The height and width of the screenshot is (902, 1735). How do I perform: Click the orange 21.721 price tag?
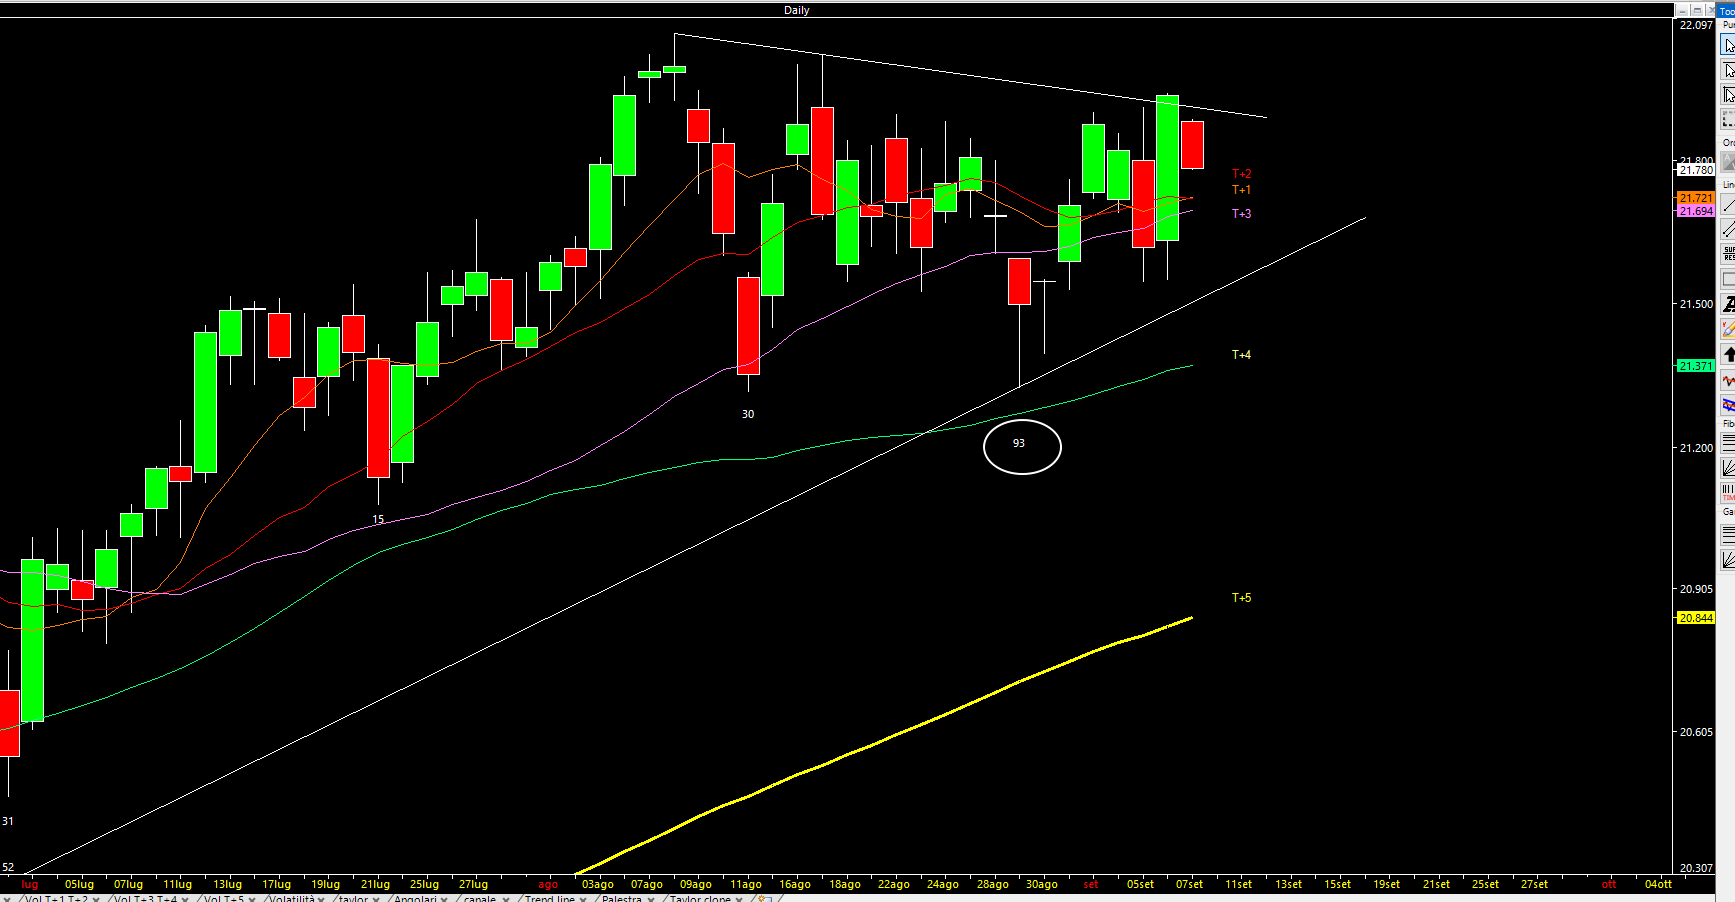(x=1696, y=198)
